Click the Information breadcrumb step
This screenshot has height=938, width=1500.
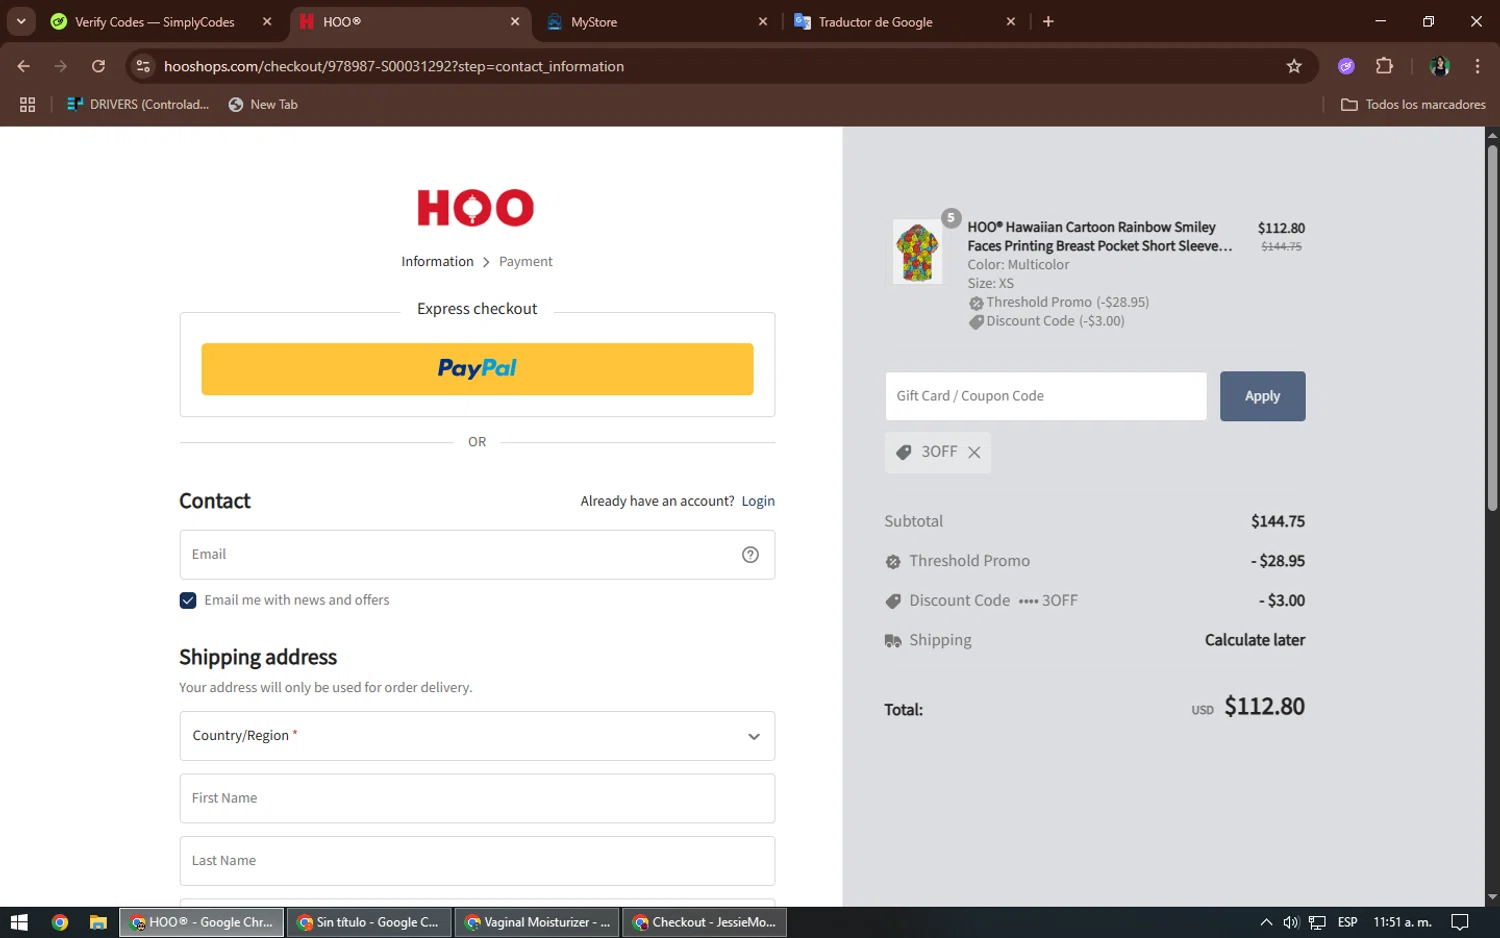tap(437, 262)
